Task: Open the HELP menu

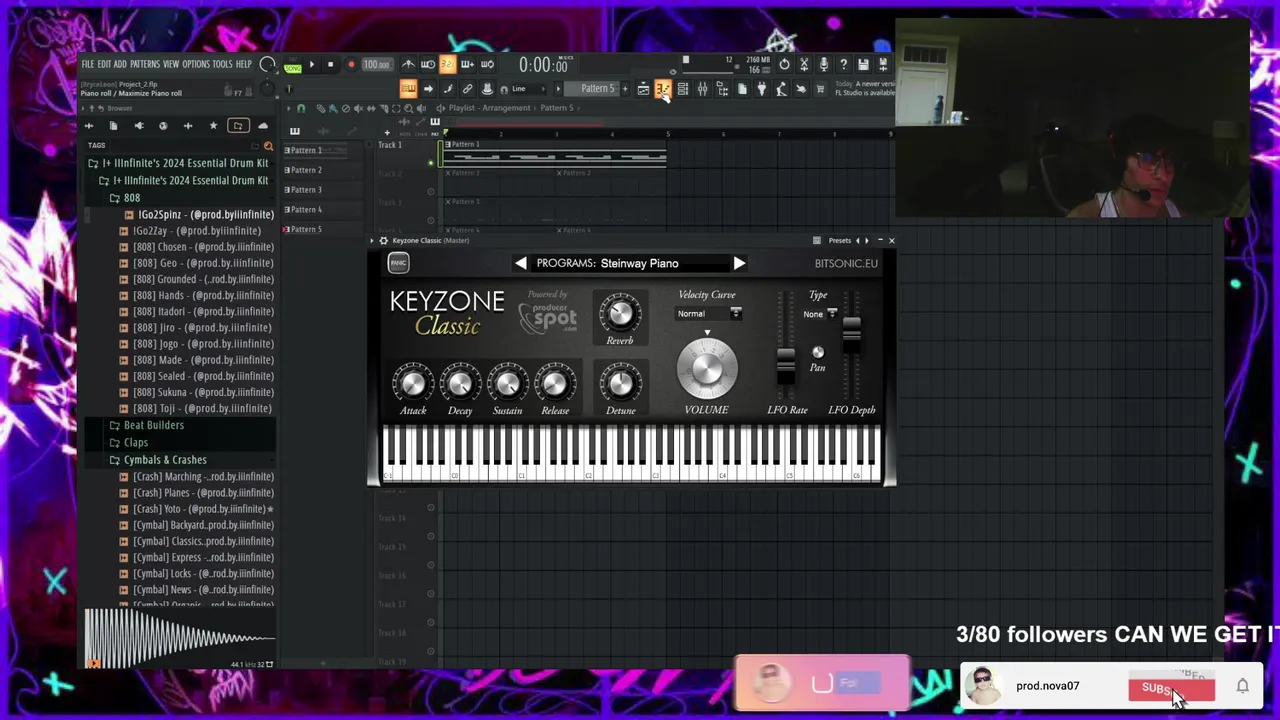Action: click(x=243, y=65)
